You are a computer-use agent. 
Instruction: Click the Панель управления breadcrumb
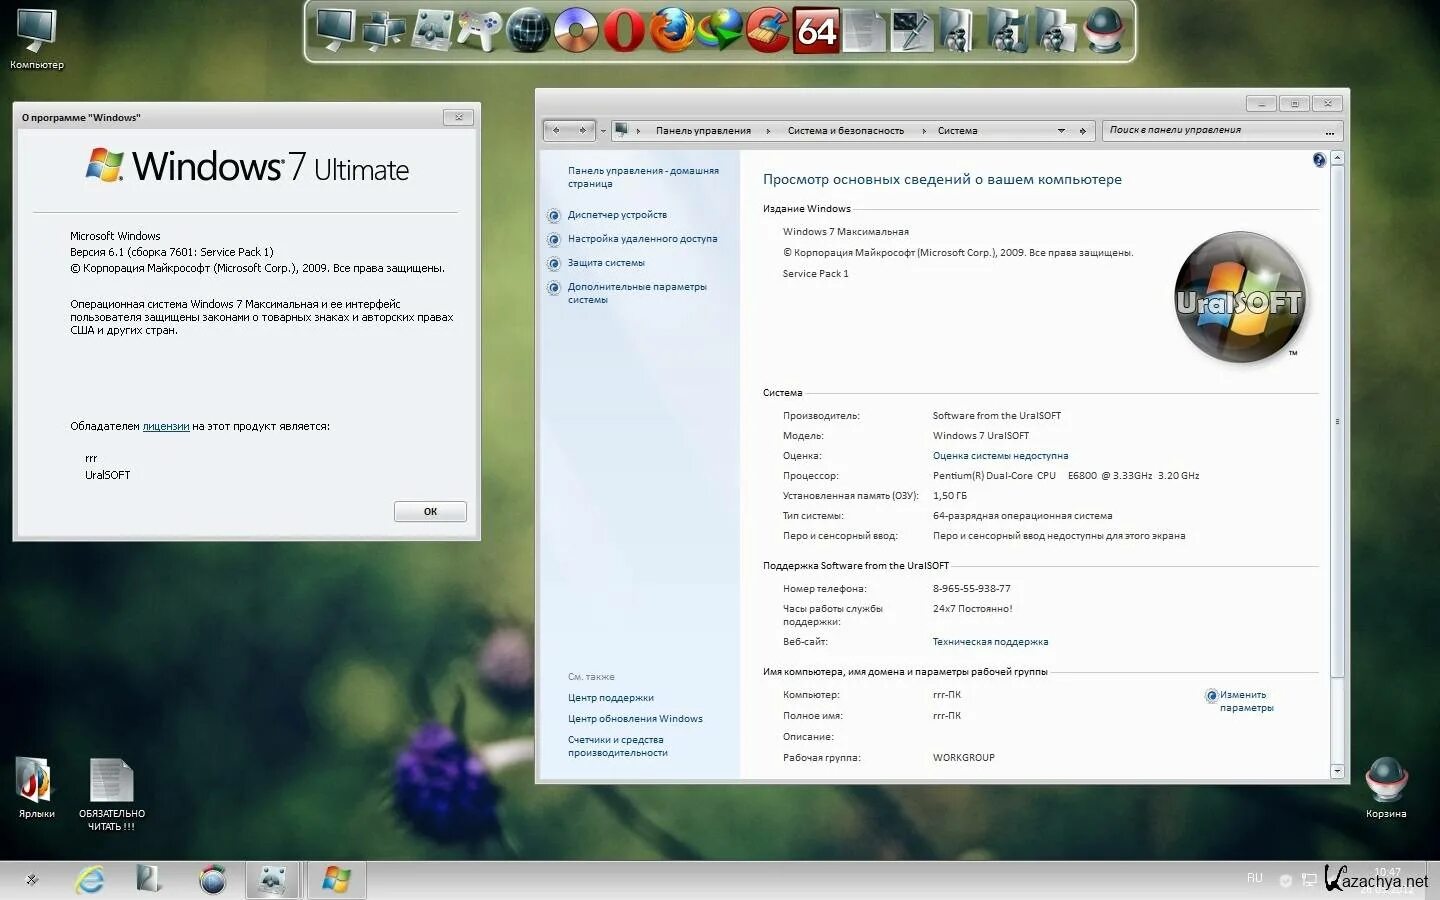703,131
